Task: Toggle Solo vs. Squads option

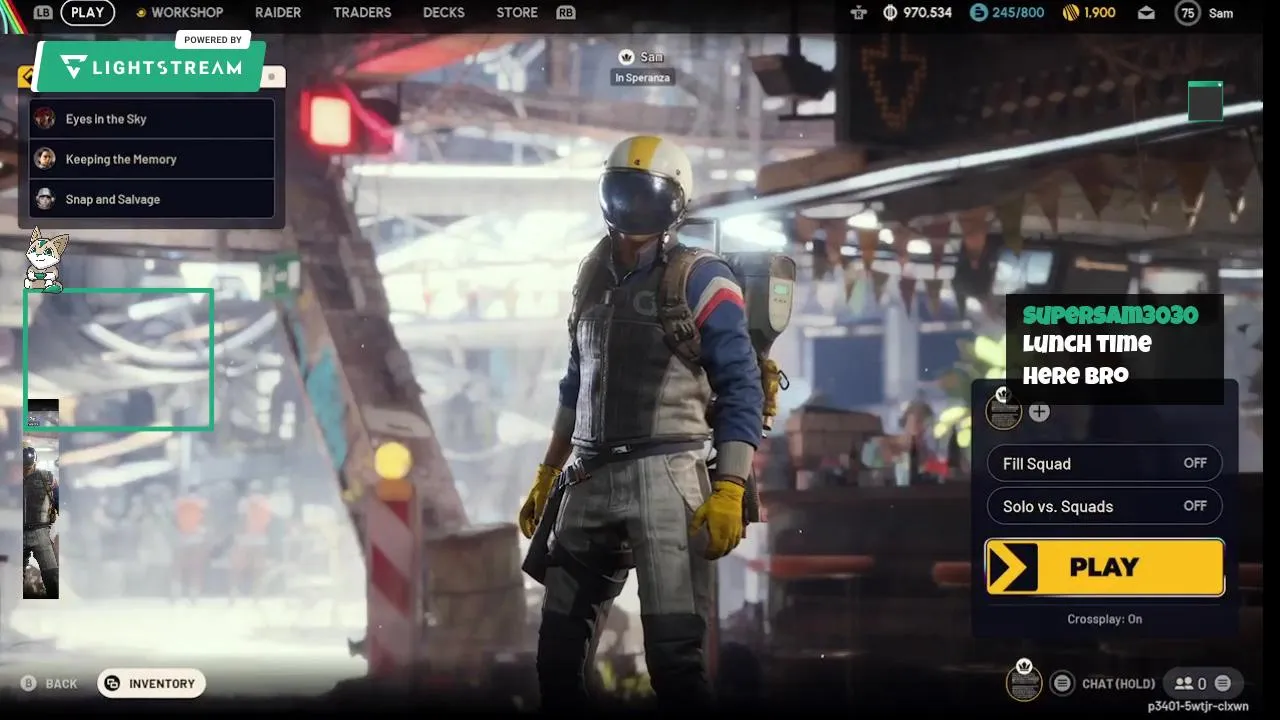Action: (x=1104, y=506)
